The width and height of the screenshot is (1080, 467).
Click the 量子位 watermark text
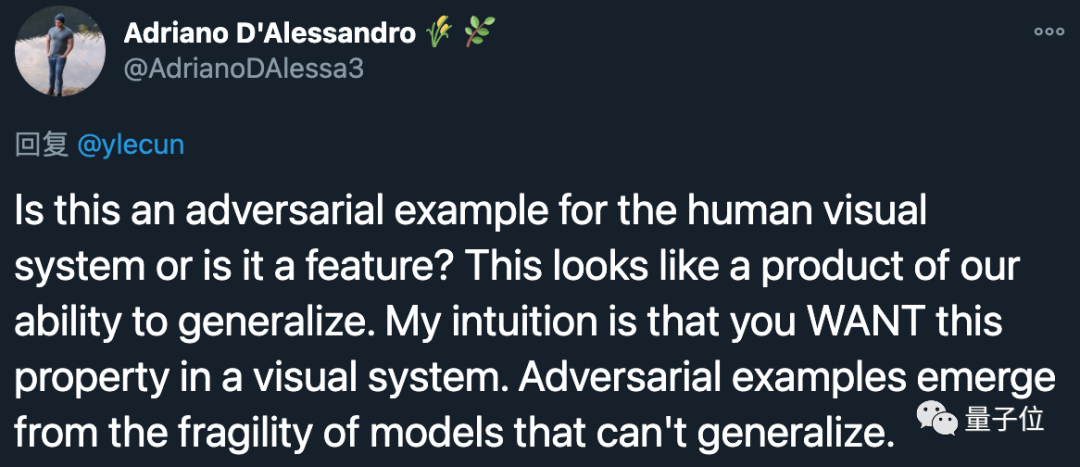[x=1005, y=420]
